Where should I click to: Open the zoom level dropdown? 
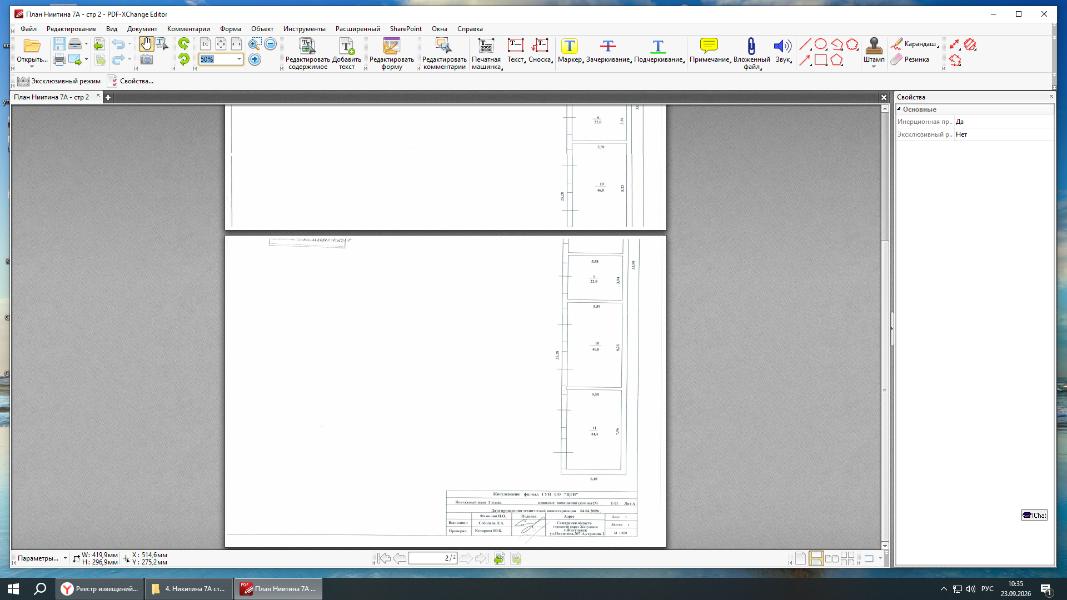pyautogui.click(x=239, y=60)
